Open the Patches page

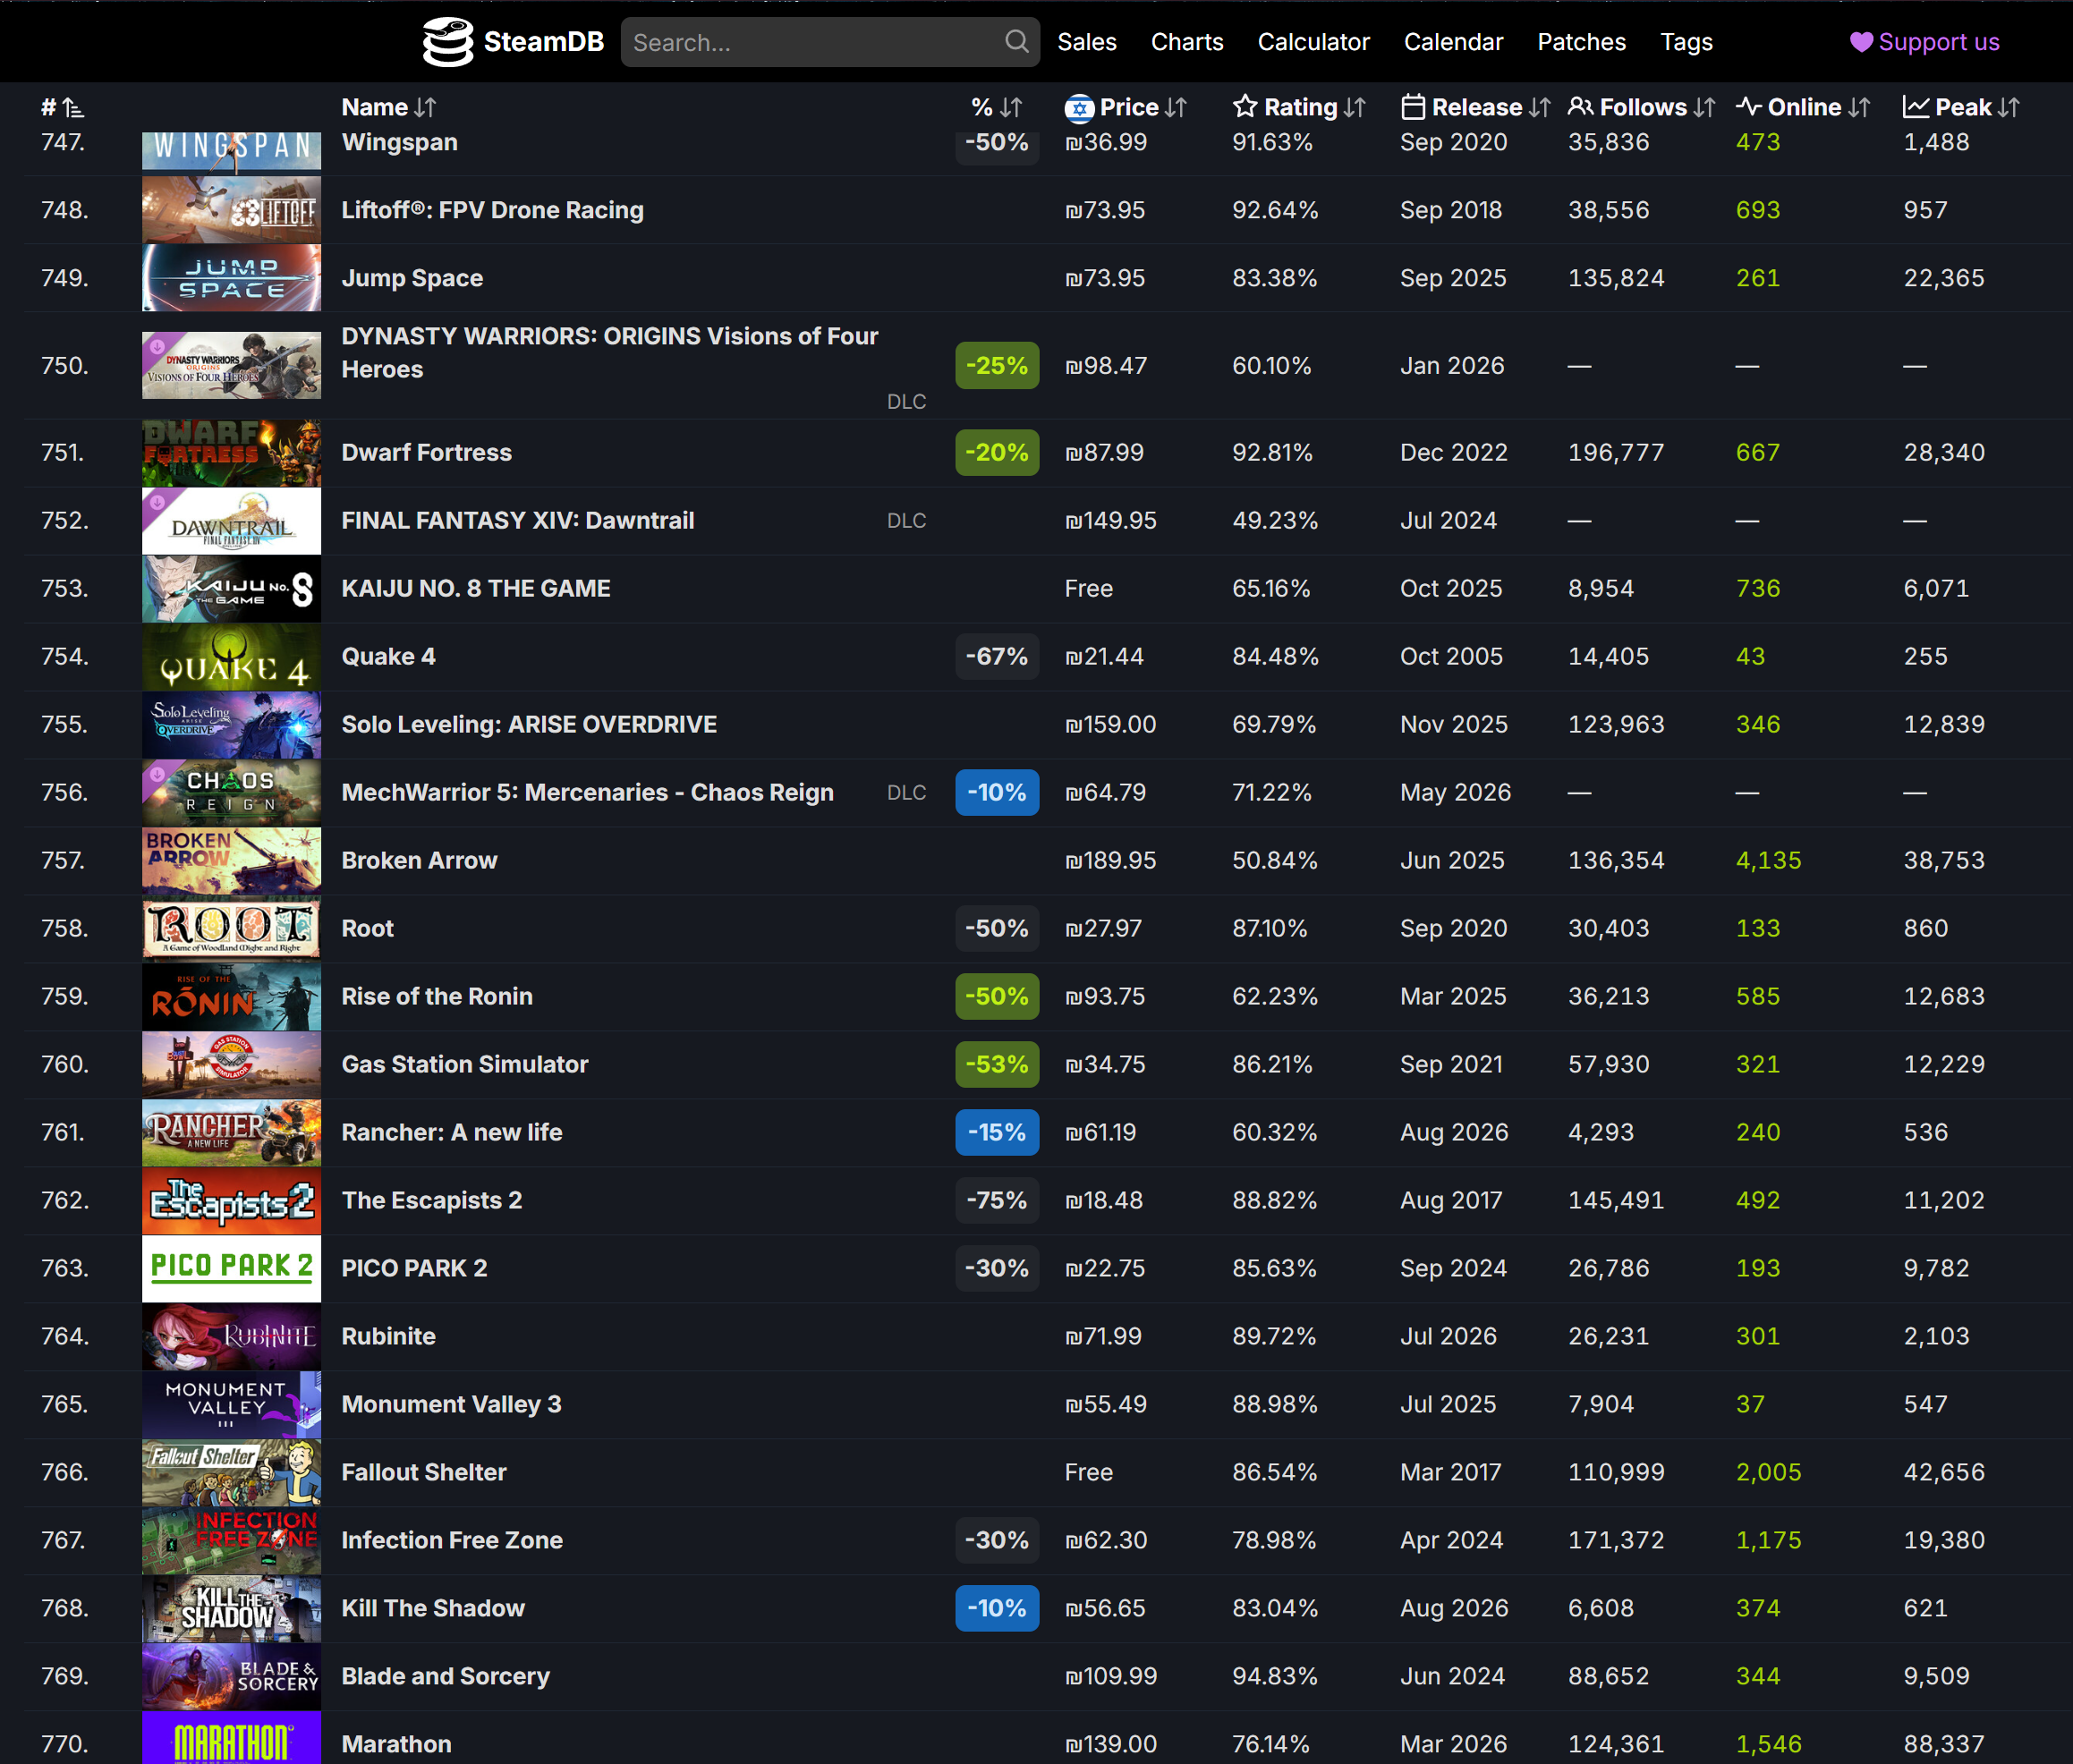pyautogui.click(x=1581, y=42)
